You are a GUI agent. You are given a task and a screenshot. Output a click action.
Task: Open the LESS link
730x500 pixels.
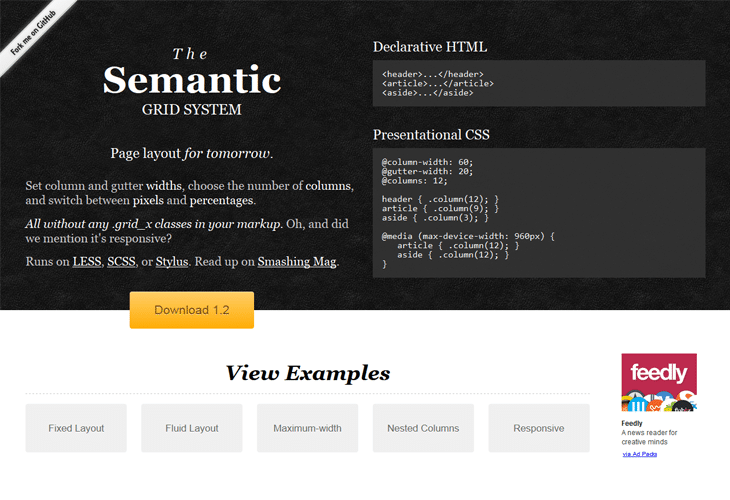pyautogui.click(x=87, y=262)
